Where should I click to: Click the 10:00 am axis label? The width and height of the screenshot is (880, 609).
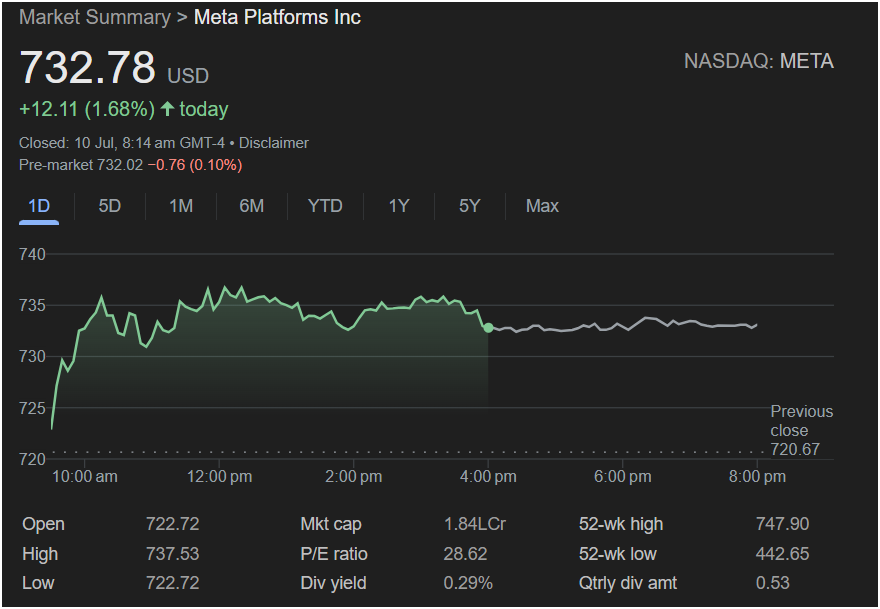tap(85, 477)
